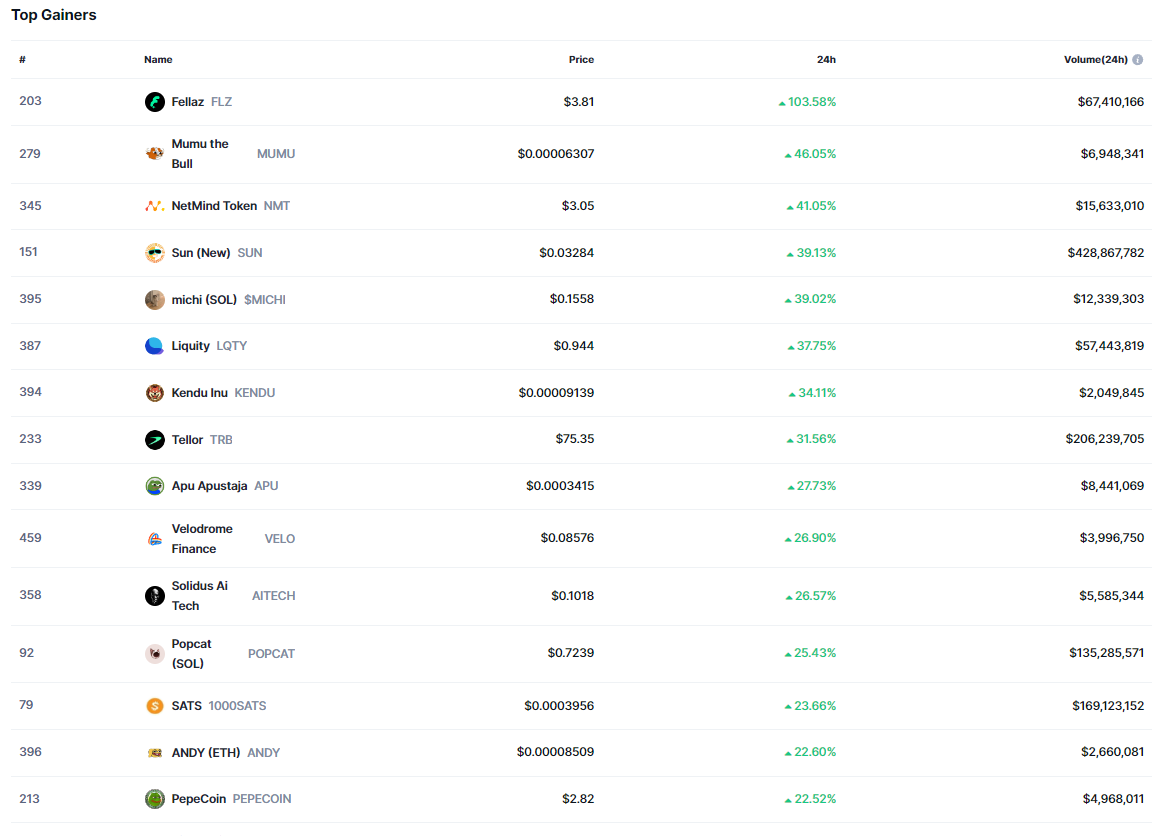This screenshot has width=1170, height=836.
Task: Open the ANDY (ETH) coin page
Action: pyautogui.click(x=206, y=753)
